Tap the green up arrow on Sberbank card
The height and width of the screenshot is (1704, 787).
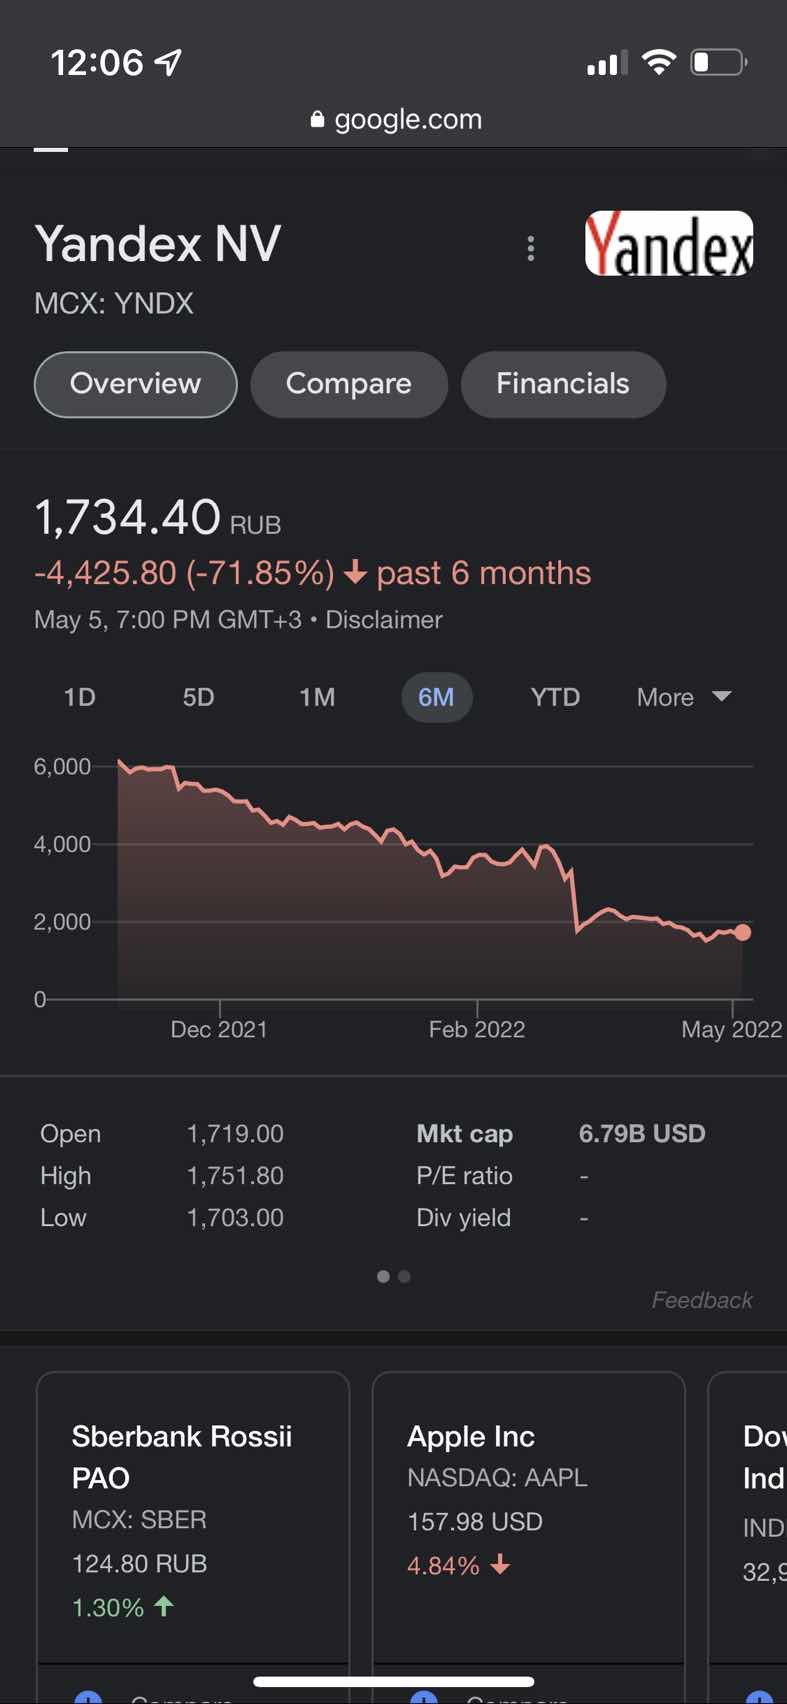164,1606
